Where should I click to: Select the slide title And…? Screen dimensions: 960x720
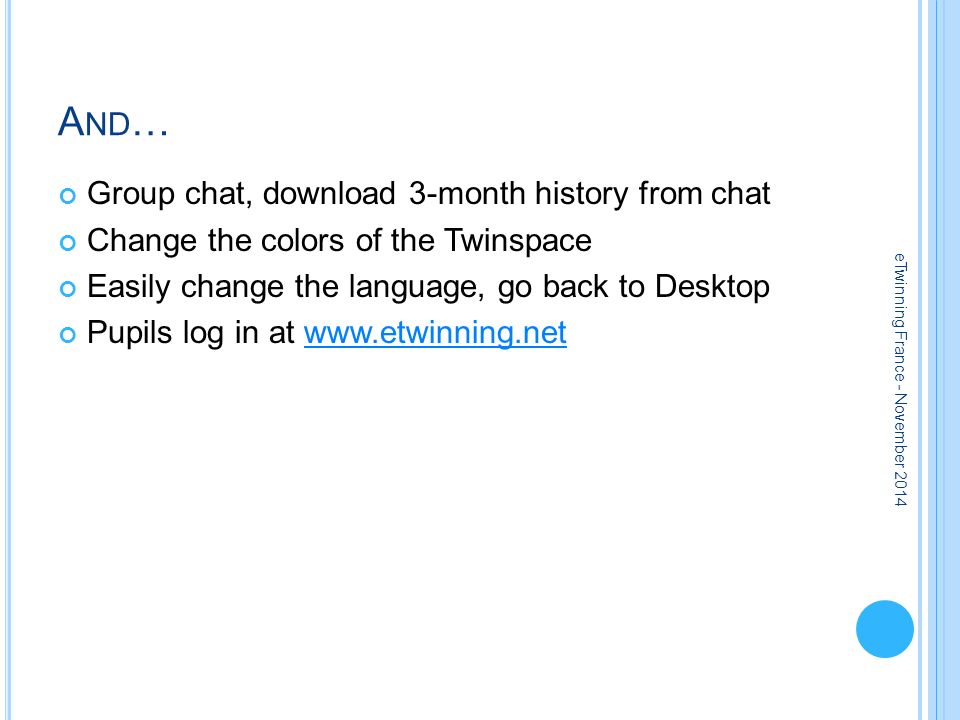pyautogui.click(x=113, y=121)
